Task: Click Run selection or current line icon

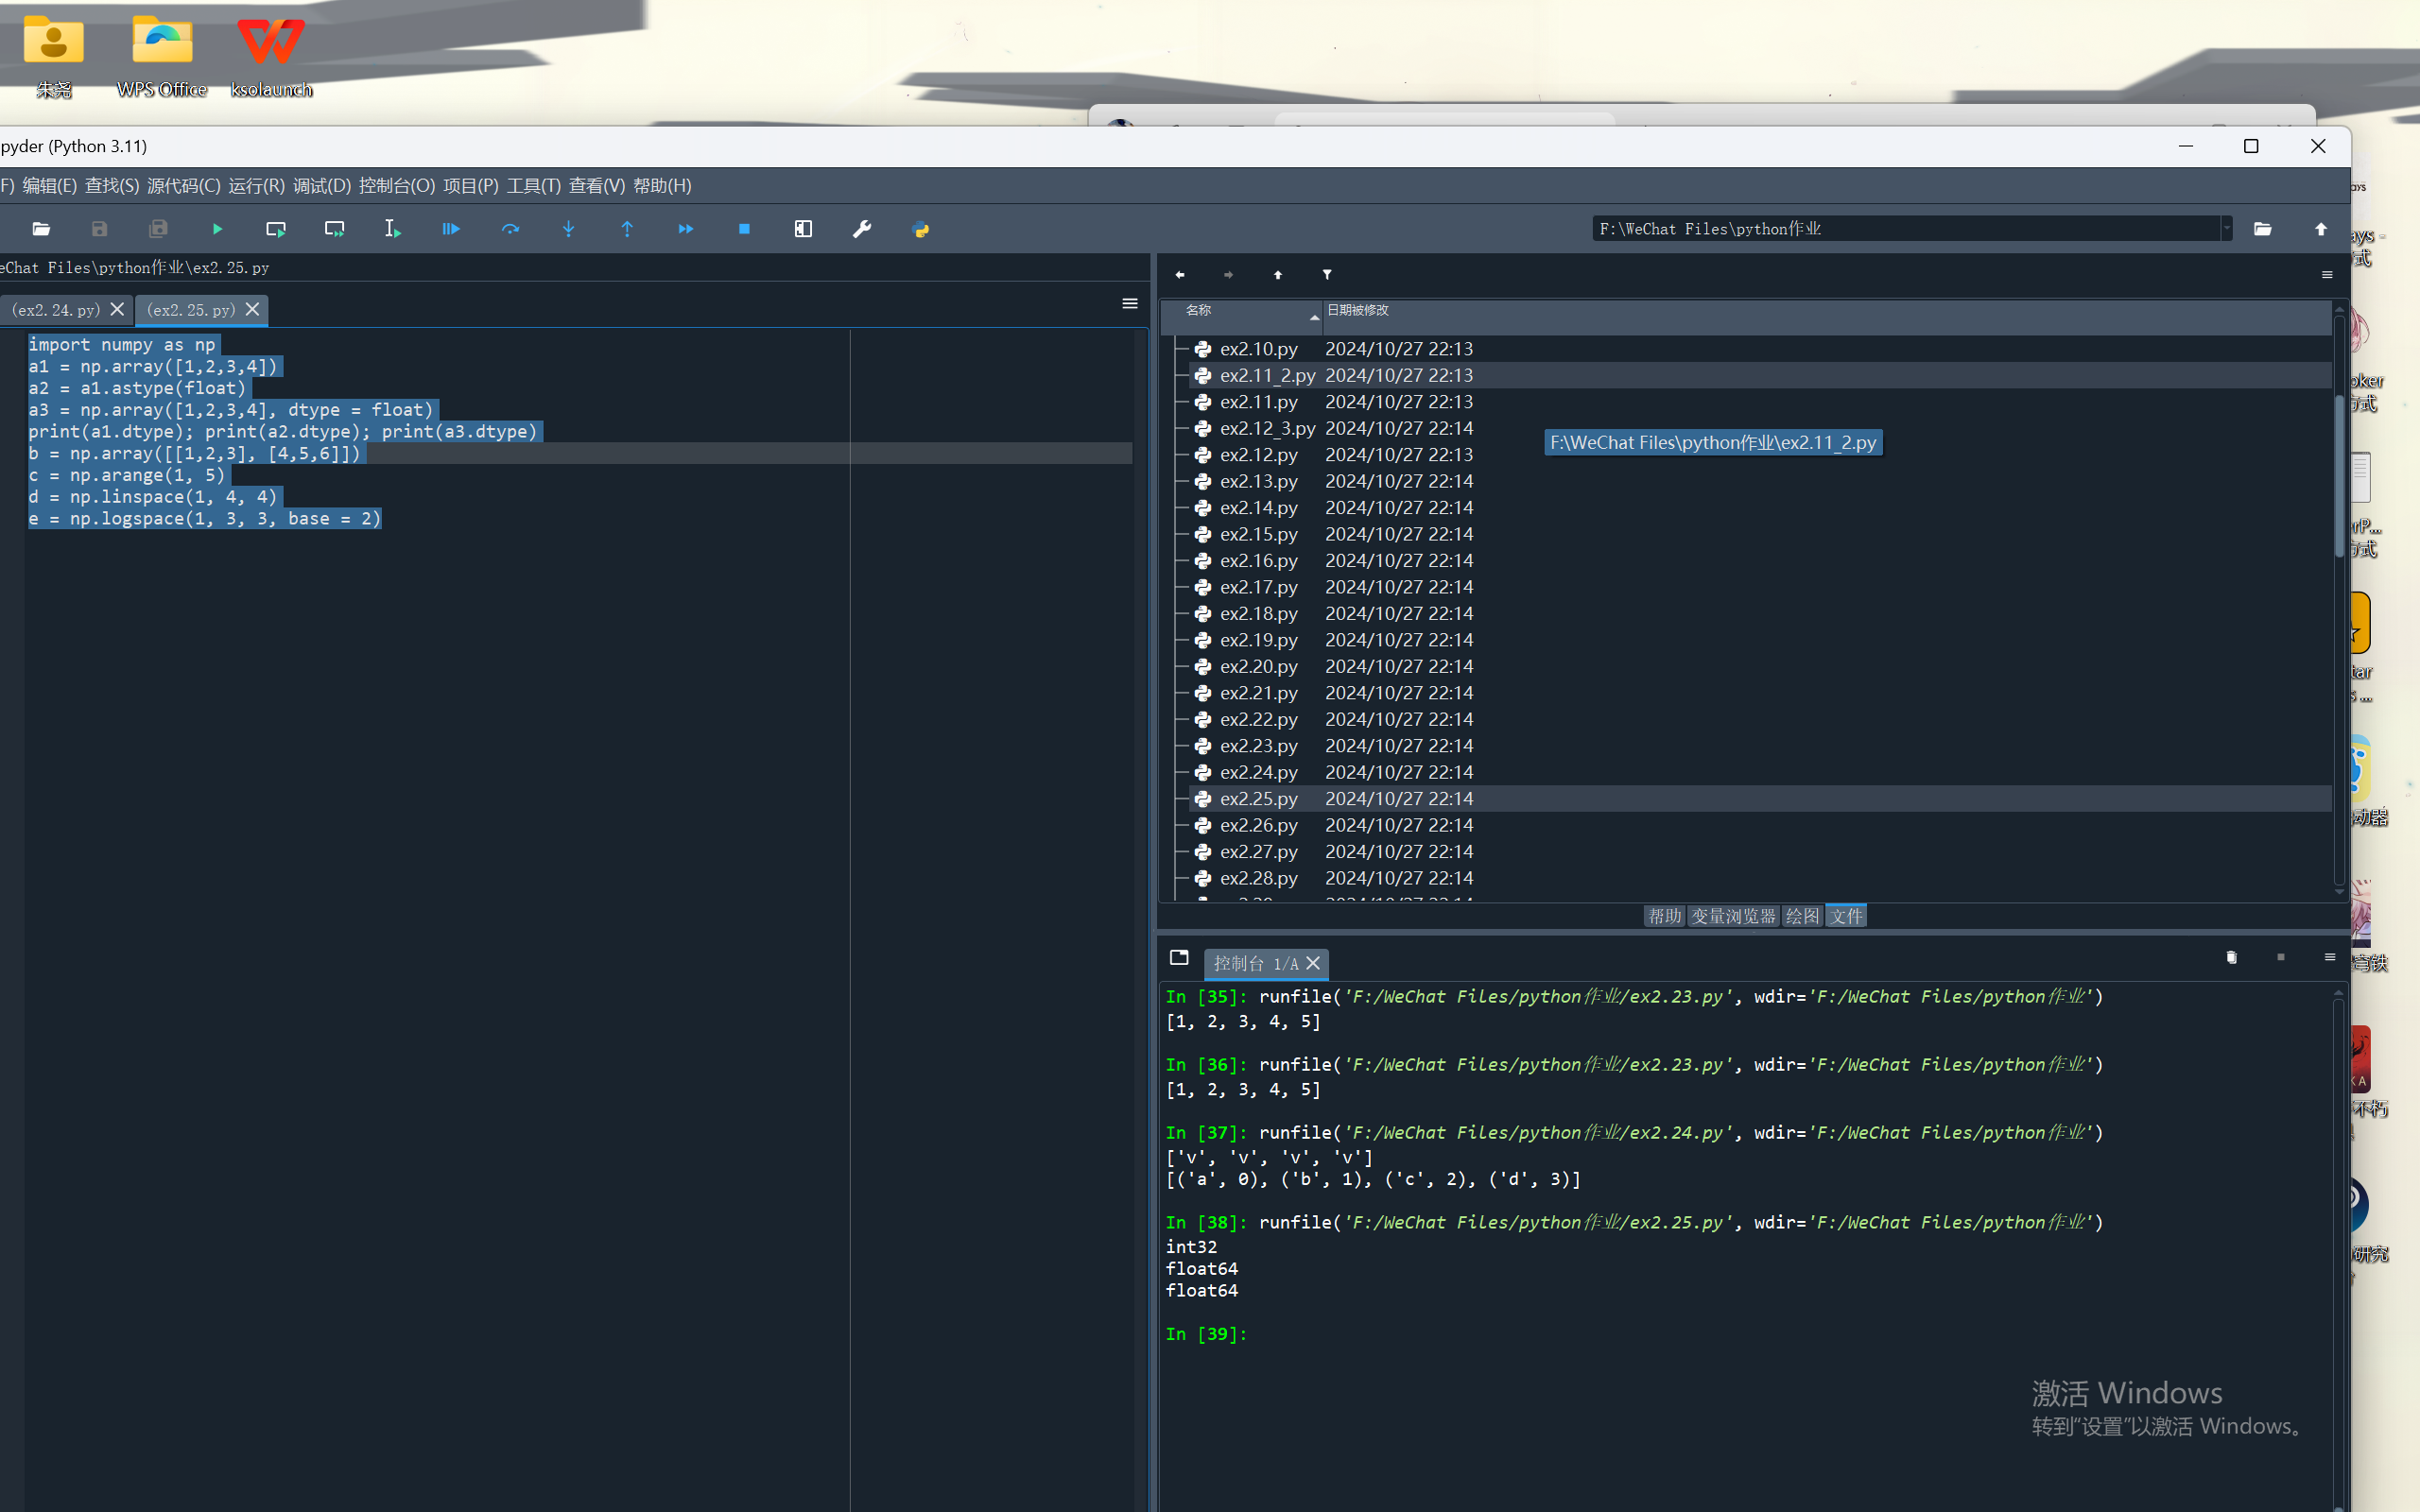Action: pos(392,229)
